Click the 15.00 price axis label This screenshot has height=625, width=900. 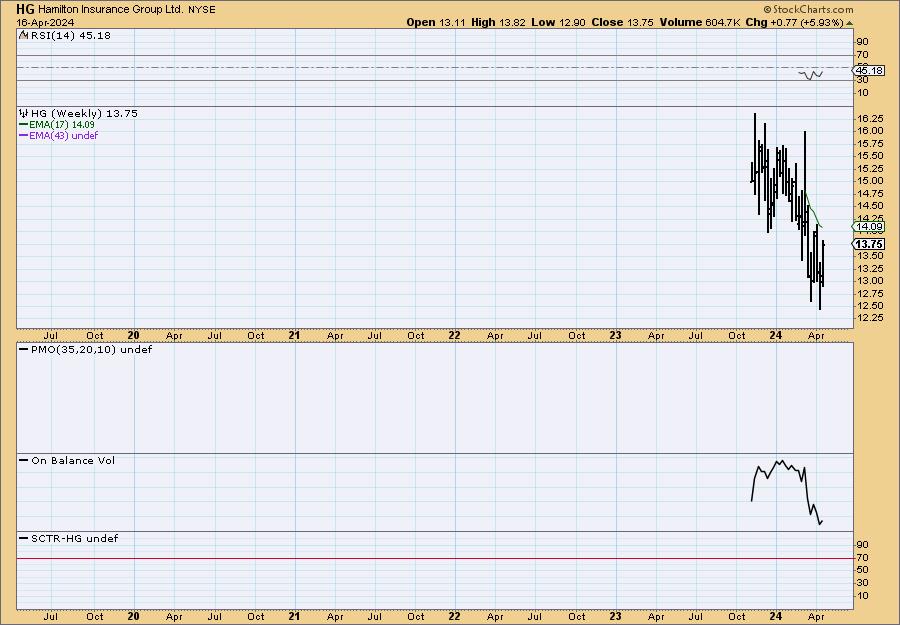pos(870,181)
